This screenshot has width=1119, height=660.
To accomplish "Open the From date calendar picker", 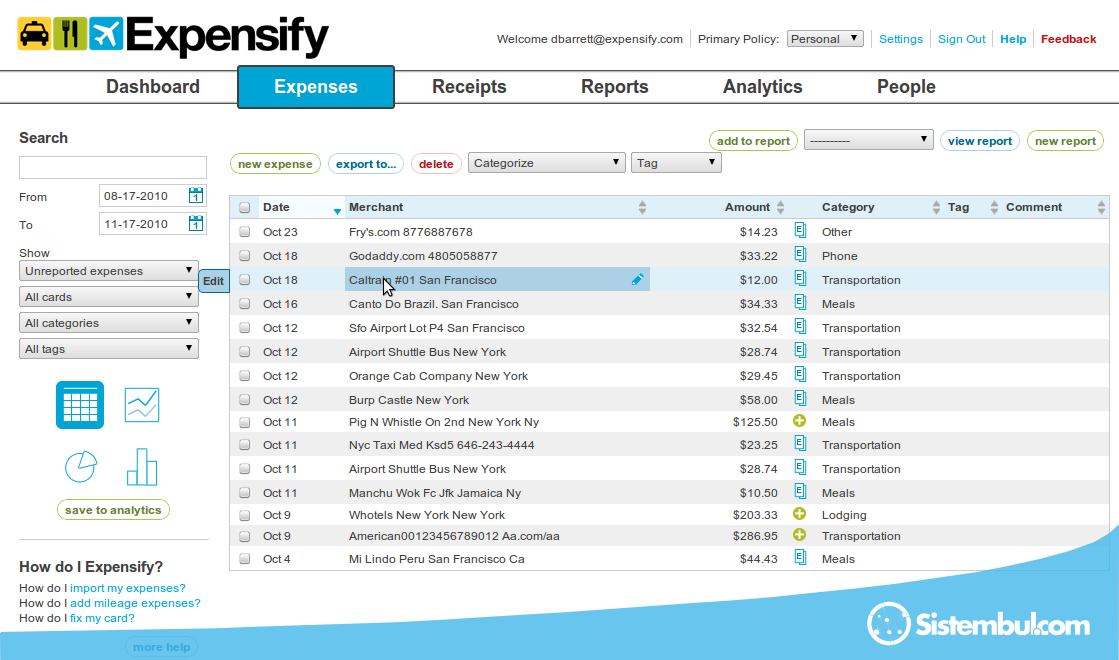I will pos(196,196).
